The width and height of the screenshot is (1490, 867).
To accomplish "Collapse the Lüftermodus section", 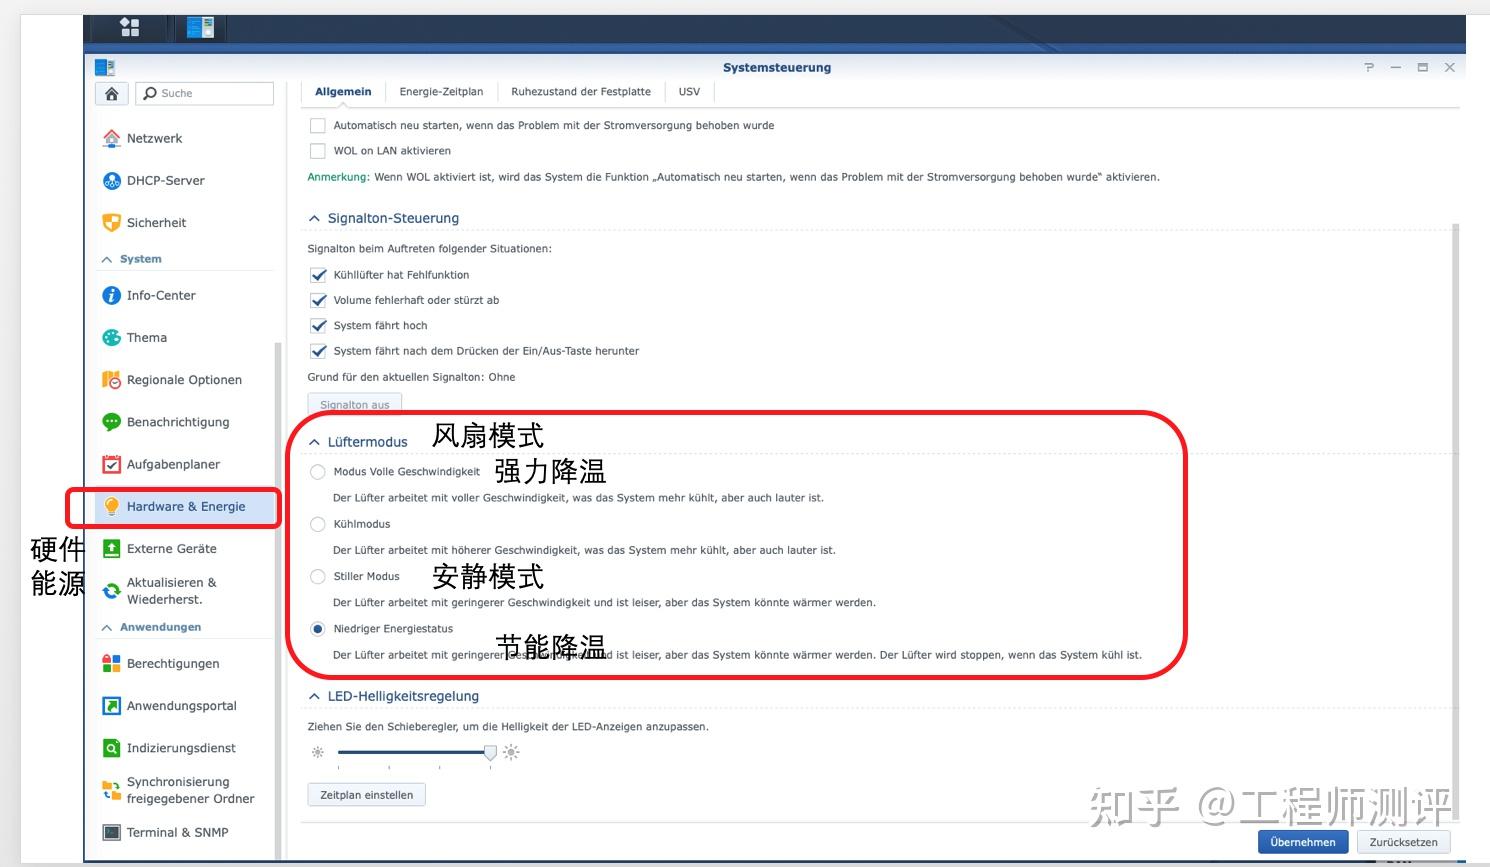I will click(313, 441).
